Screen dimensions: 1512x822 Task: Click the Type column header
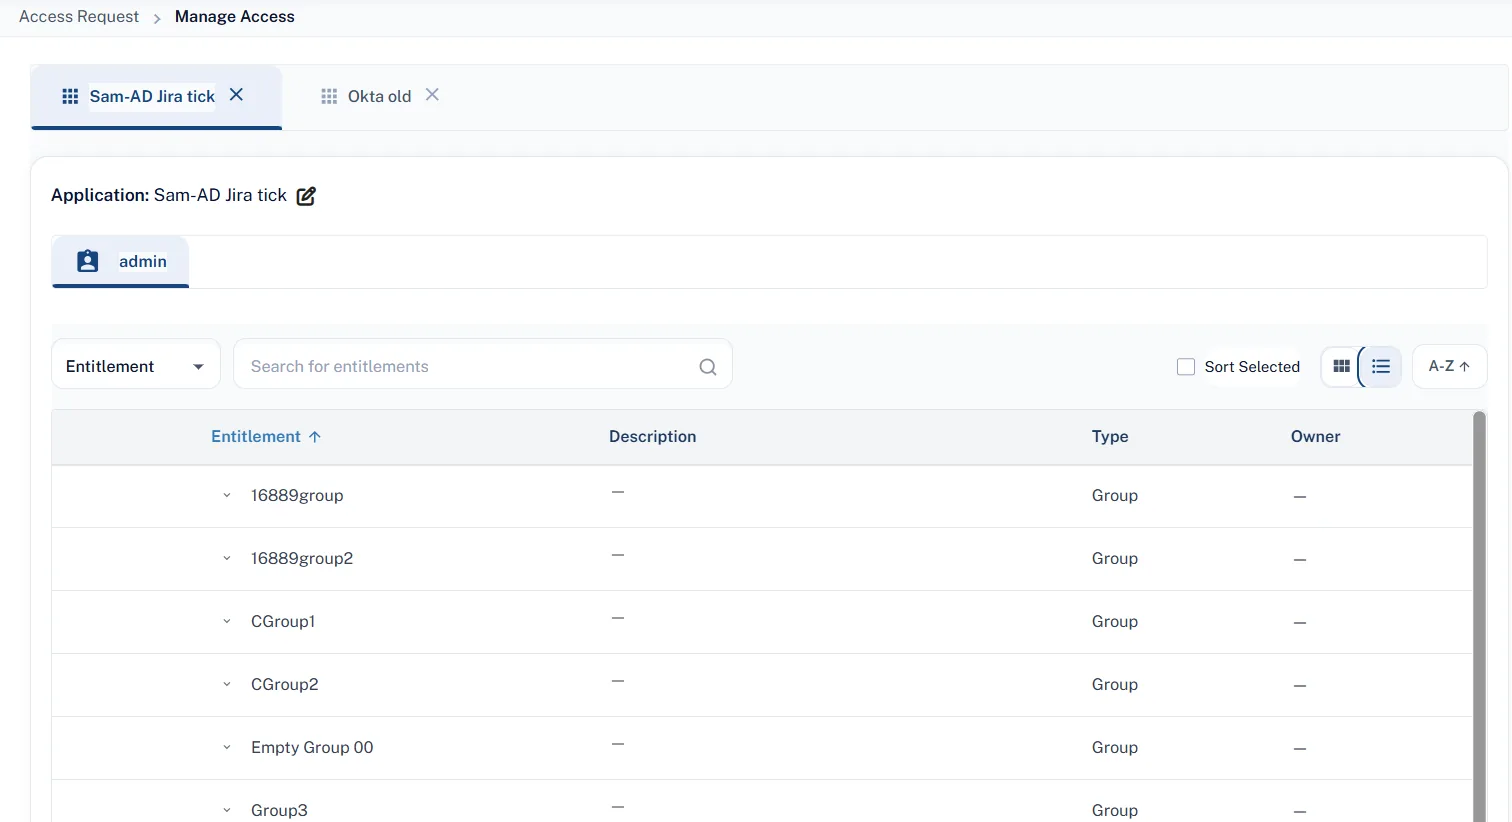1110,437
